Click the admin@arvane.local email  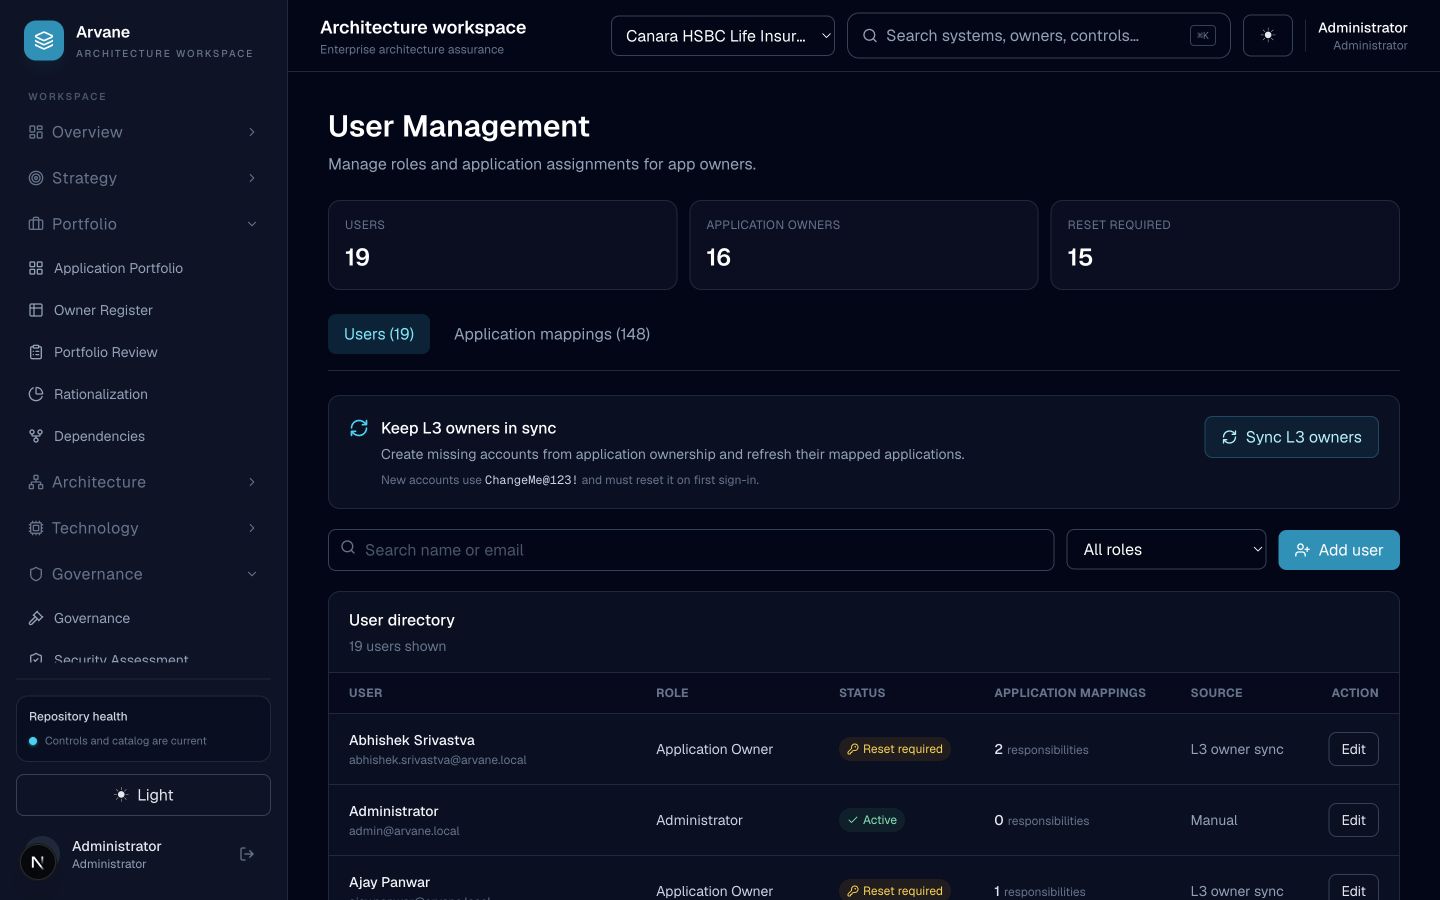pos(404,831)
